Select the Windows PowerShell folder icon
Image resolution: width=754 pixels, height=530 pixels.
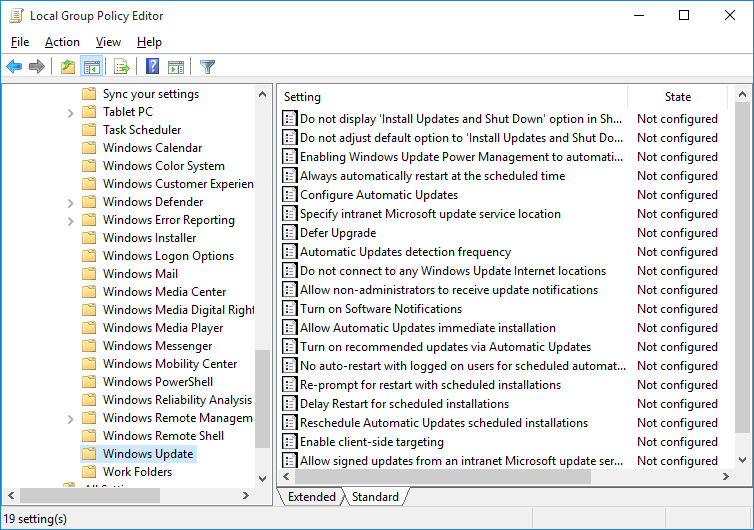89,382
